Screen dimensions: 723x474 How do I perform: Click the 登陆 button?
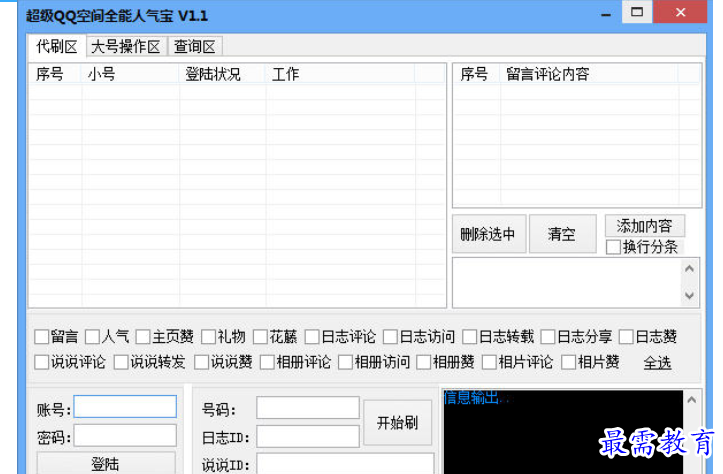(x=106, y=463)
